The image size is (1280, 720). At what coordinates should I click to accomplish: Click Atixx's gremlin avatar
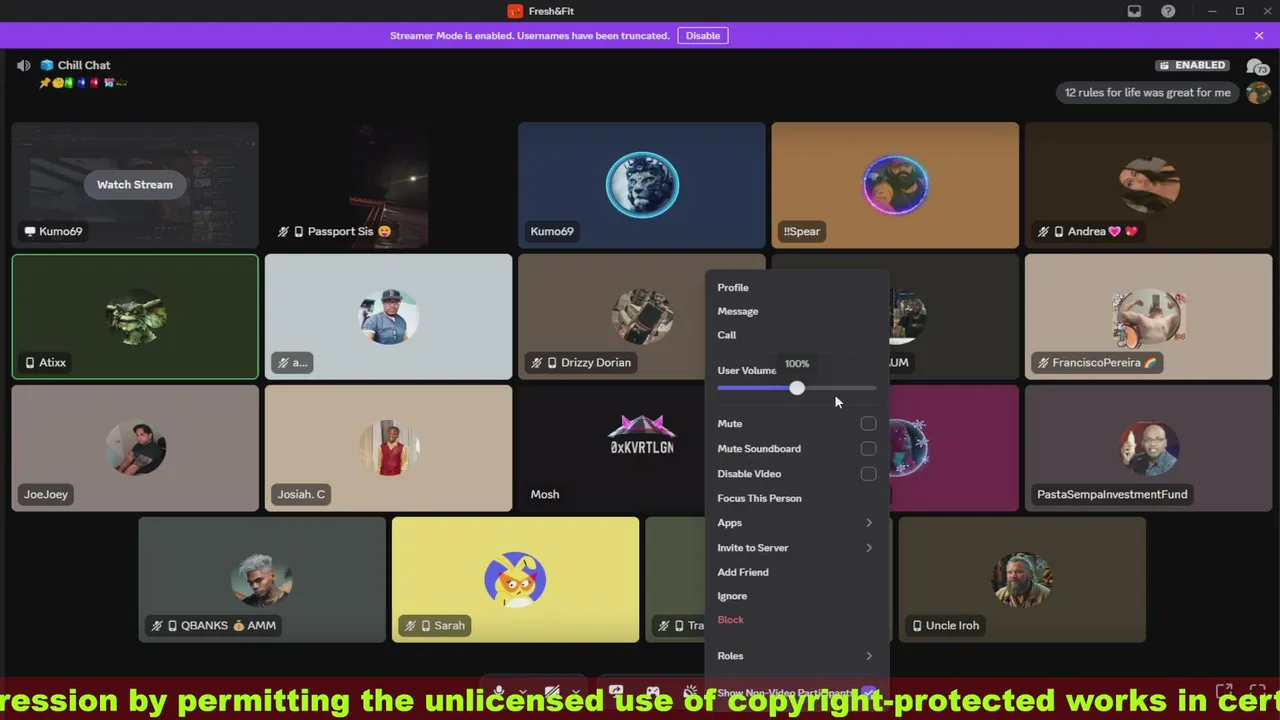(135, 316)
